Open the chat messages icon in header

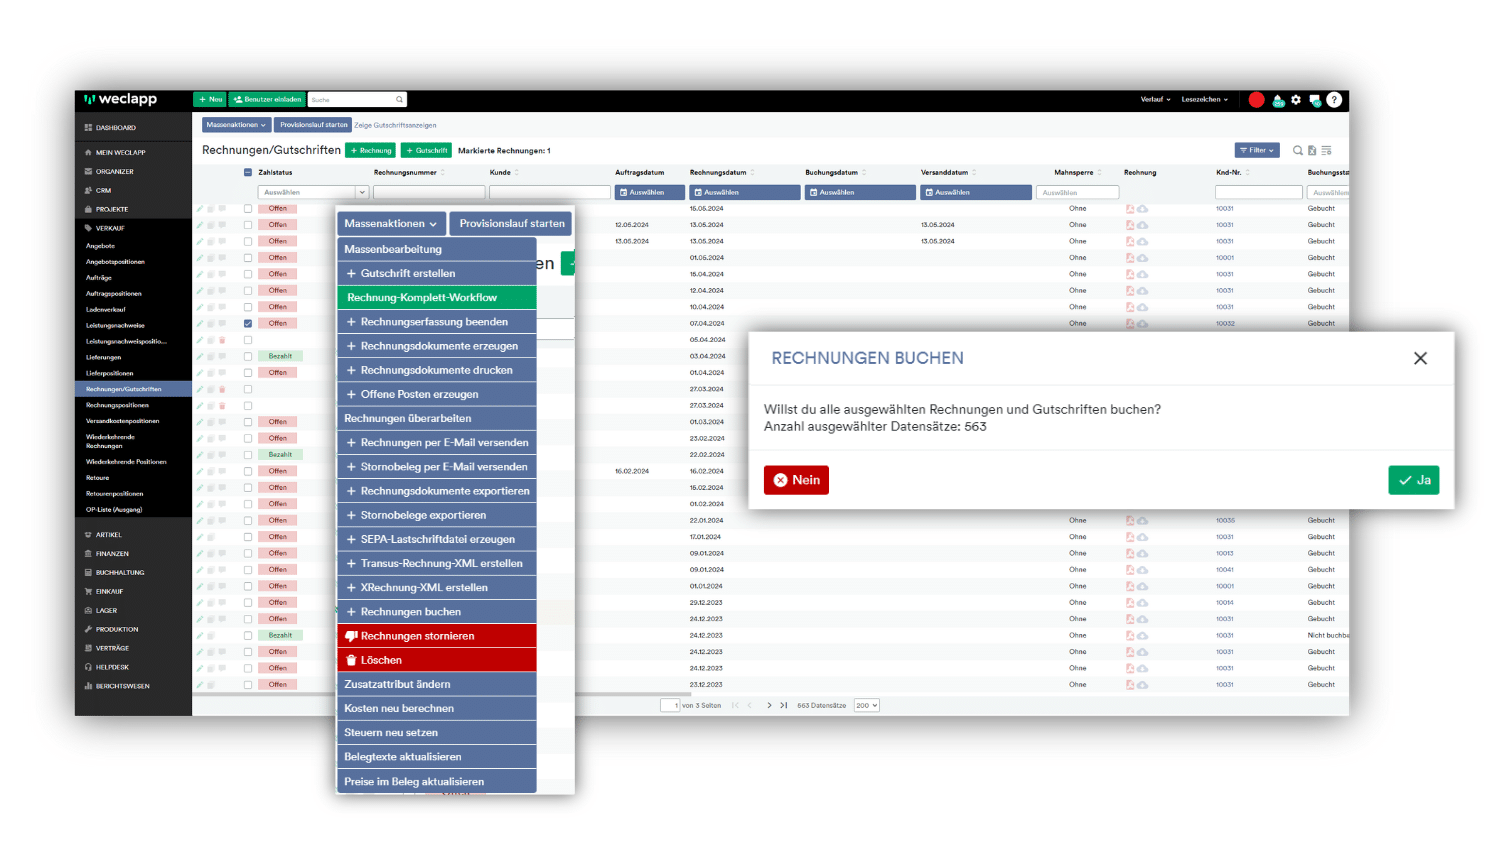[1315, 100]
